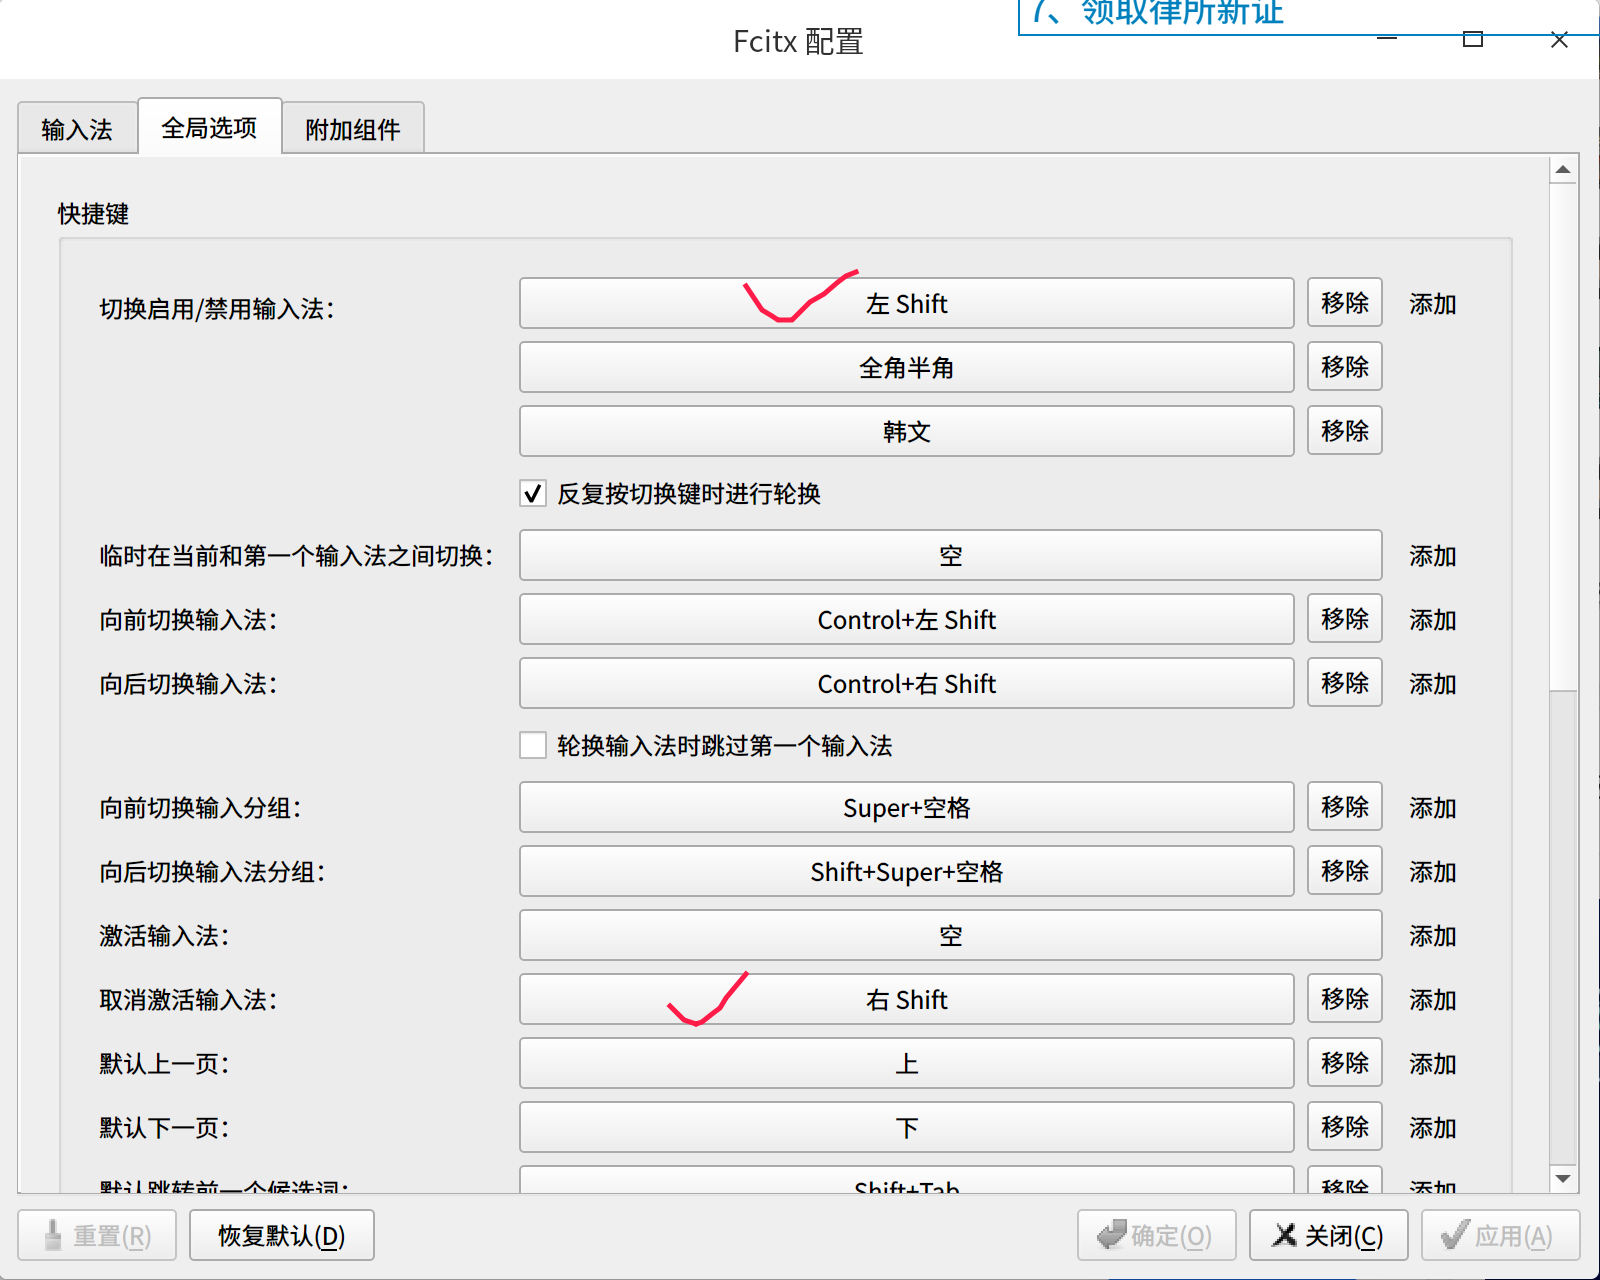
Task: Remove the 全角半角 hotkey
Action: (1345, 367)
